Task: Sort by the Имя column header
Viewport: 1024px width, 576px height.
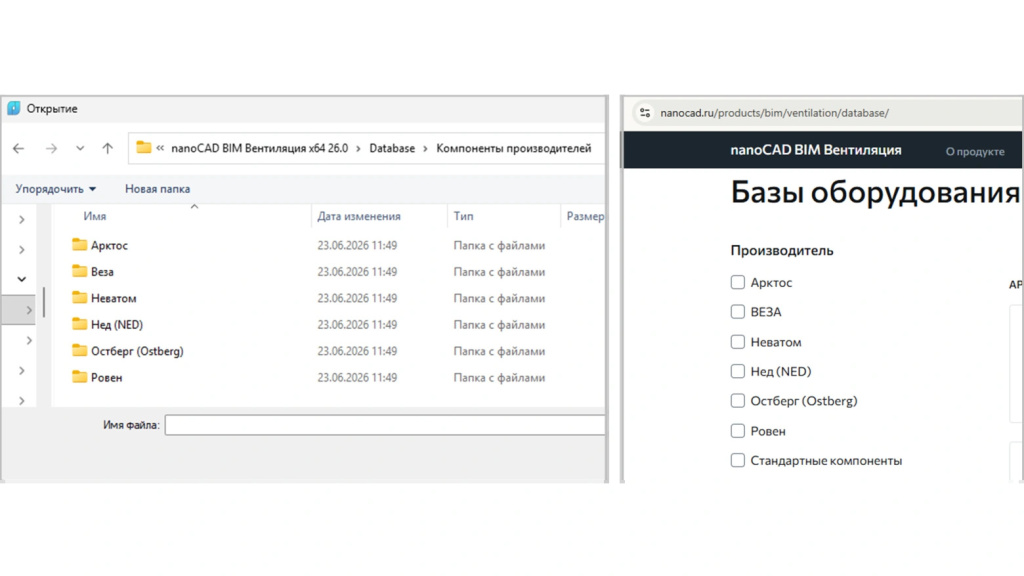Action: coord(95,216)
